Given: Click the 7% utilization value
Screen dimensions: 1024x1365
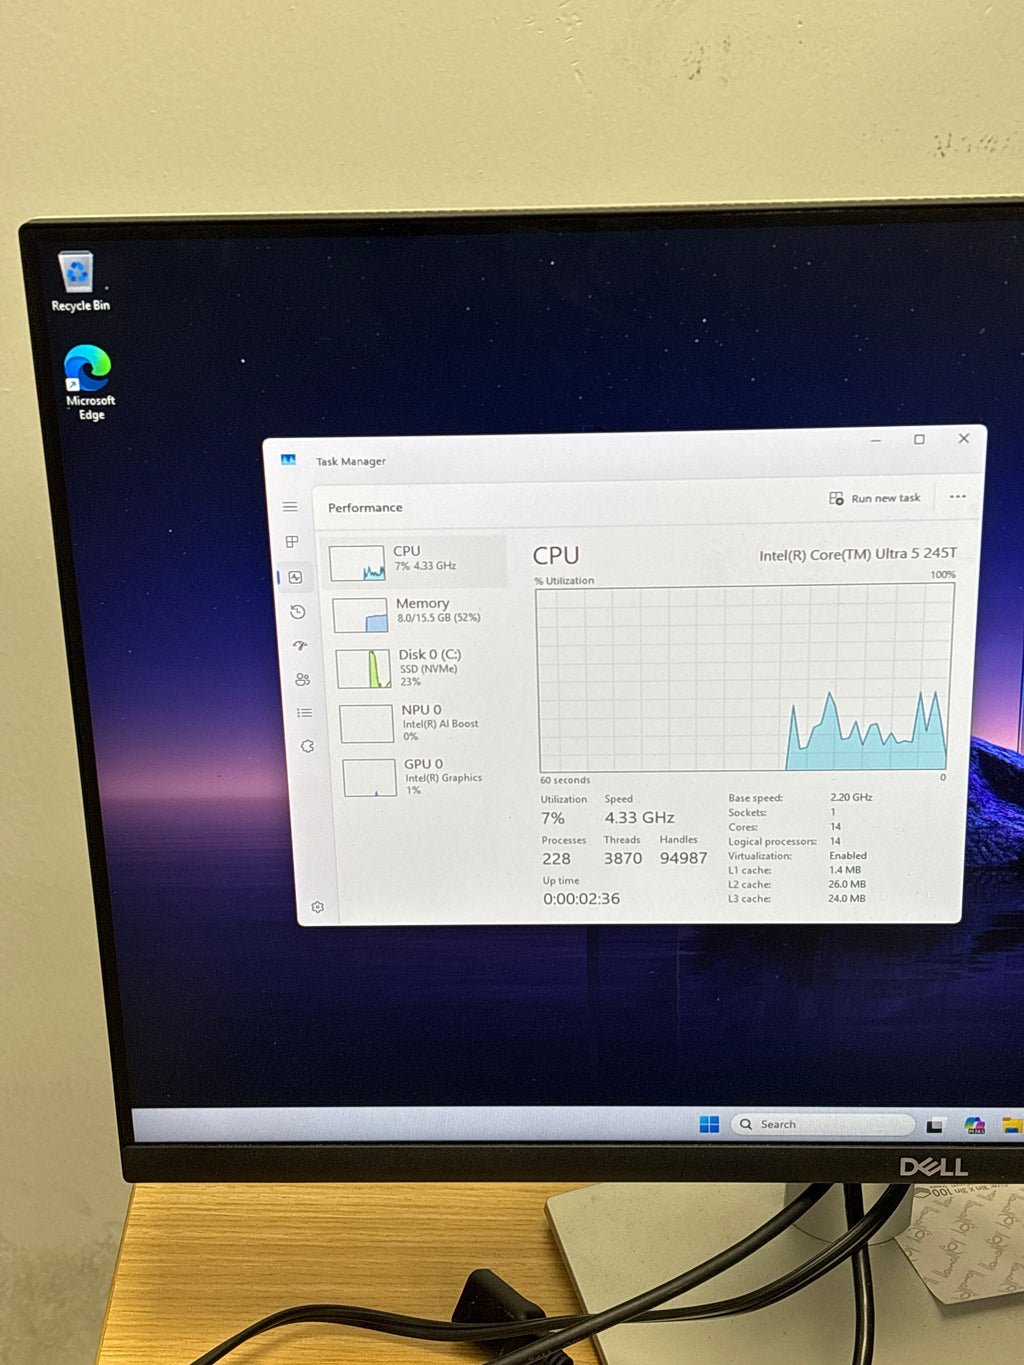Looking at the screenshot, I should point(553,818).
